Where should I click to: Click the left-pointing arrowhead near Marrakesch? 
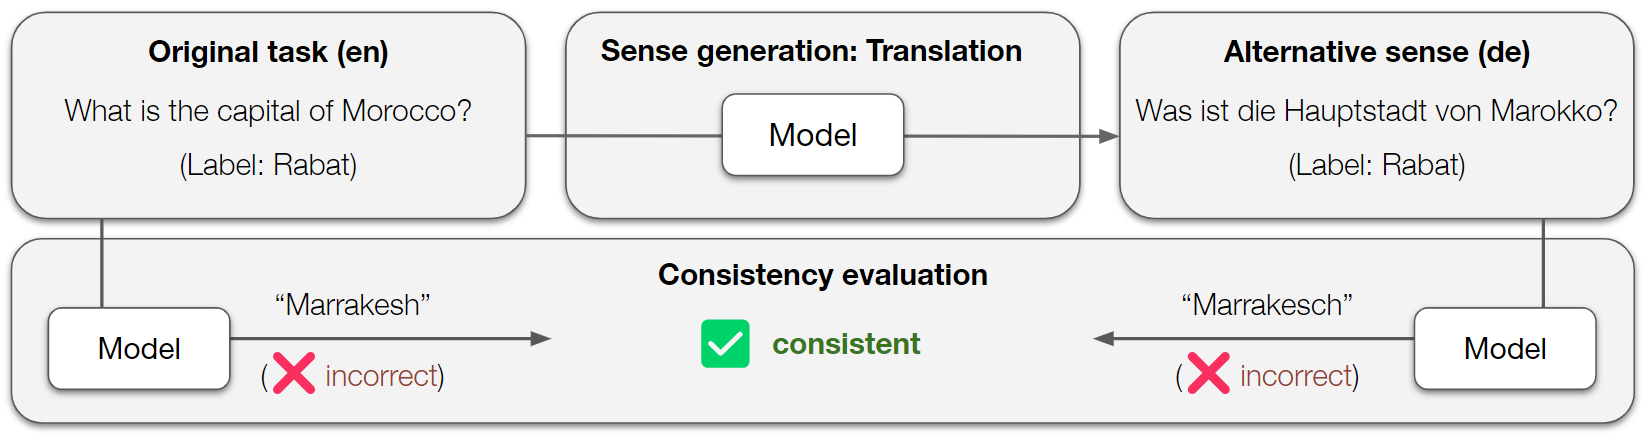(x=1104, y=339)
